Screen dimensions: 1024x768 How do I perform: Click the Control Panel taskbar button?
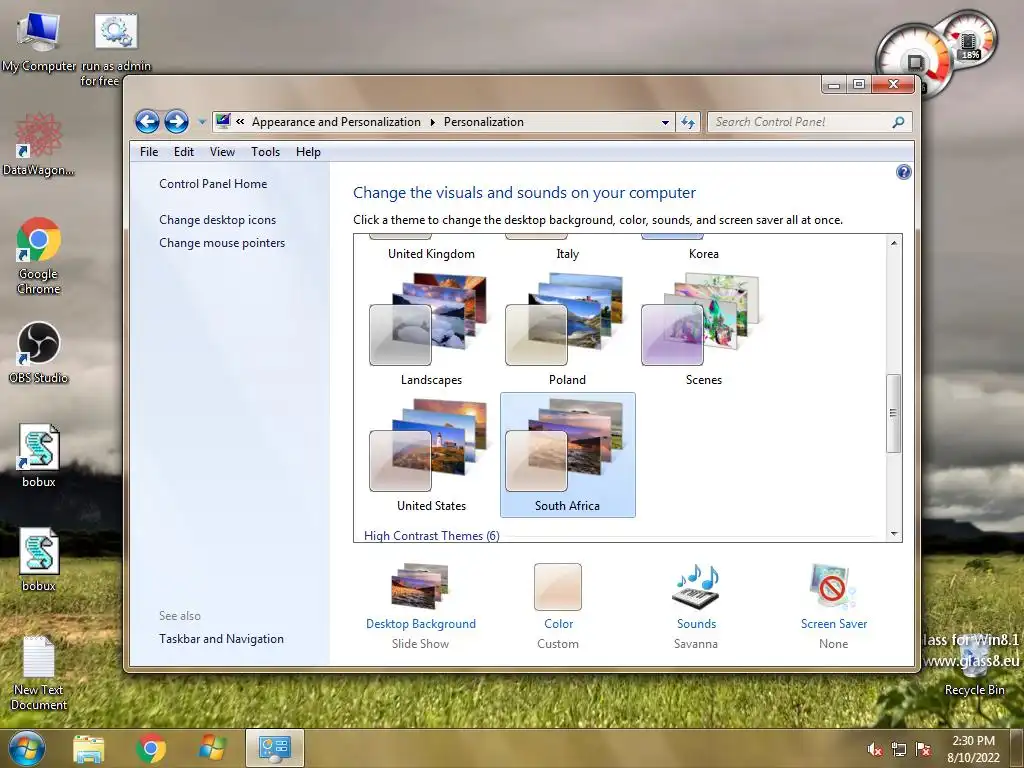point(274,748)
